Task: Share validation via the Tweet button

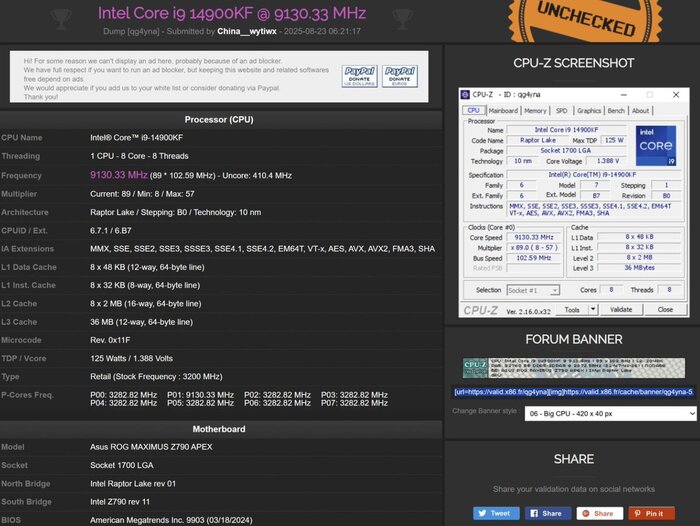Action: (x=496, y=513)
